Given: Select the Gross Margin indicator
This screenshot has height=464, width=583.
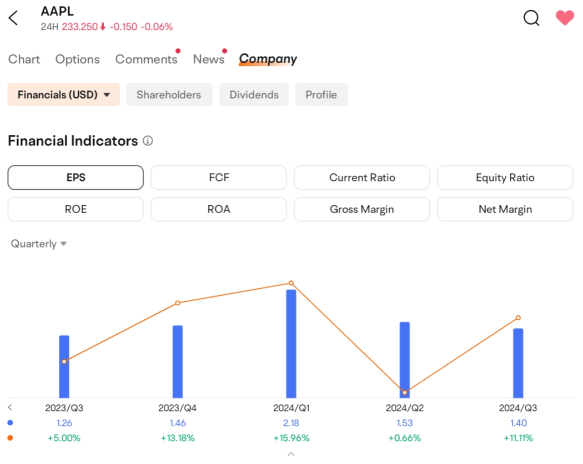Looking at the screenshot, I should pyautogui.click(x=362, y=209).
